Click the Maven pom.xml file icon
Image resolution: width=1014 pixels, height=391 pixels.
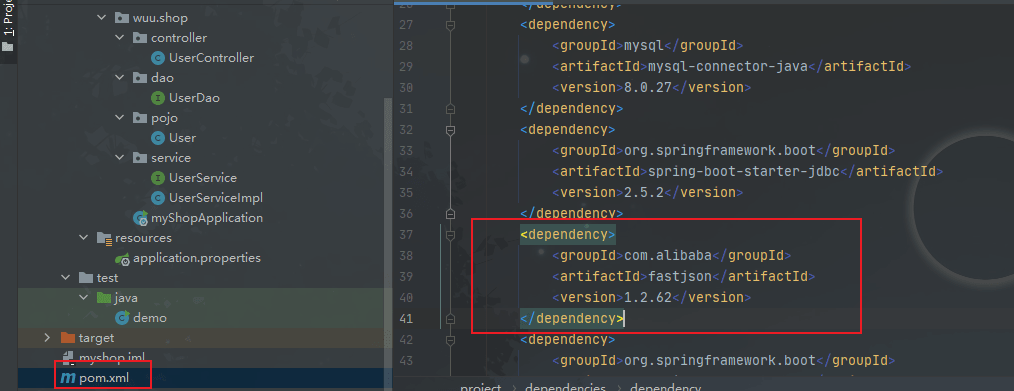click(x=67, y=378)
